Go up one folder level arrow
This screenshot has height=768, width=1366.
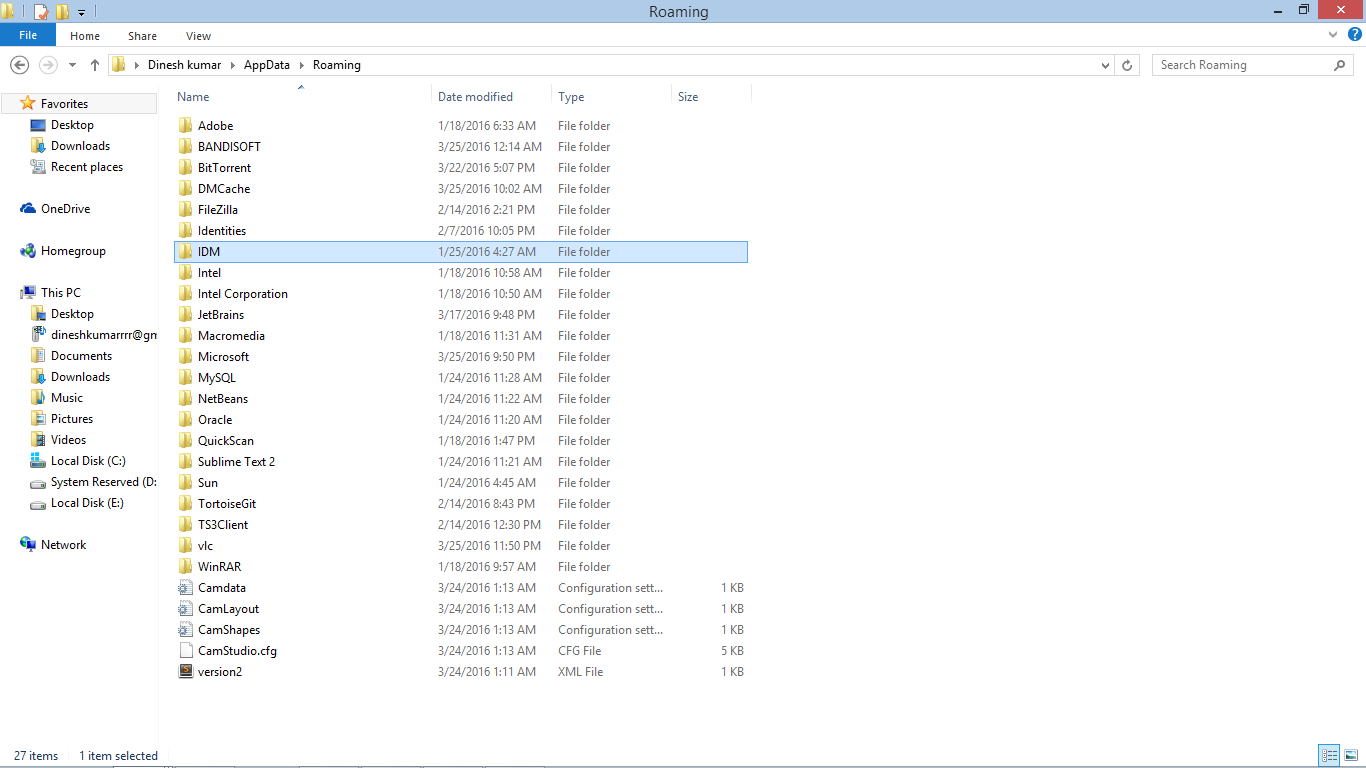pyautogui.click(x=95, y=65)
